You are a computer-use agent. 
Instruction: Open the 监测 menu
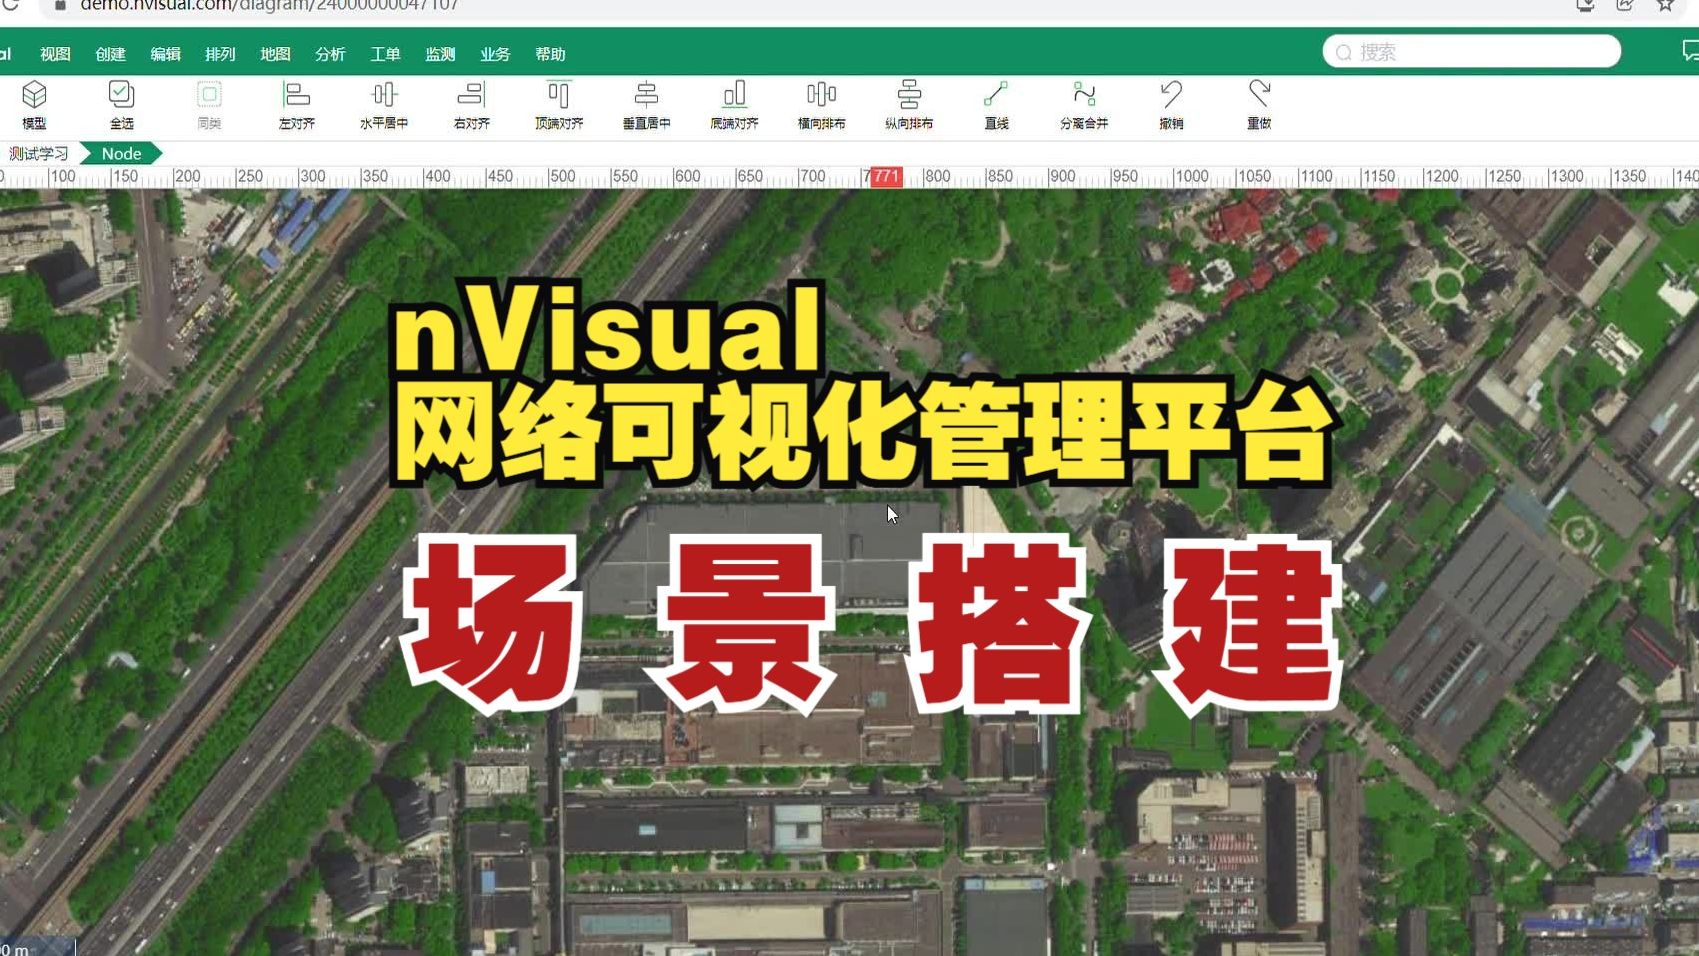[440, 54]
